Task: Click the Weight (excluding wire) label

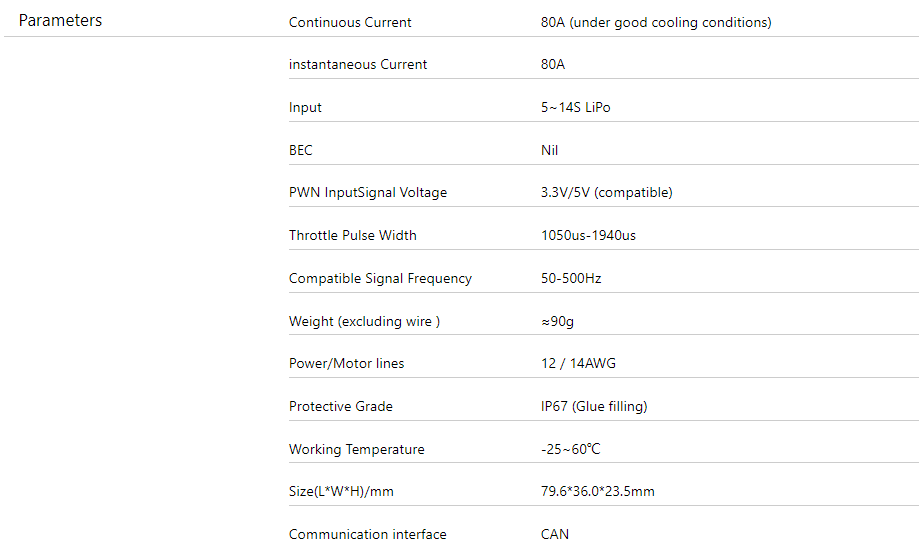Action: [x=364, y=321]
